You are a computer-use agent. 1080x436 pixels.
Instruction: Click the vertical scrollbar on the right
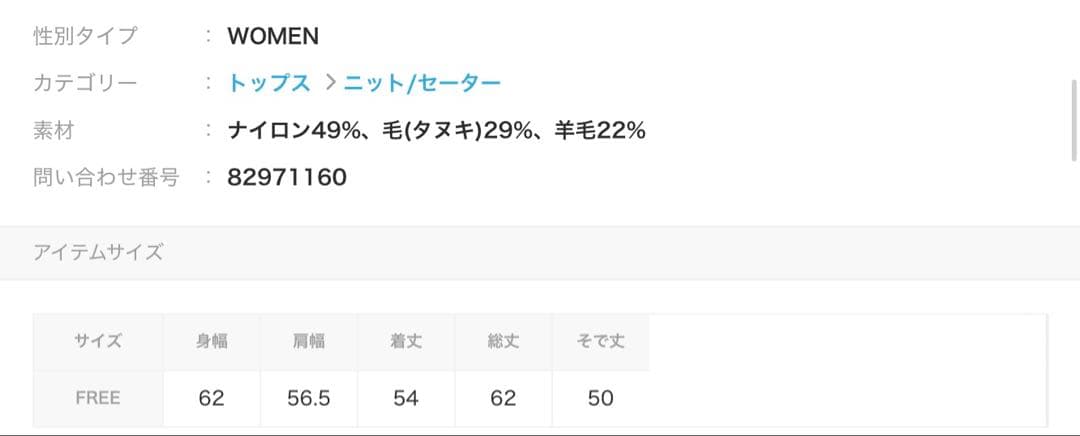click(x=1074, y=120)
